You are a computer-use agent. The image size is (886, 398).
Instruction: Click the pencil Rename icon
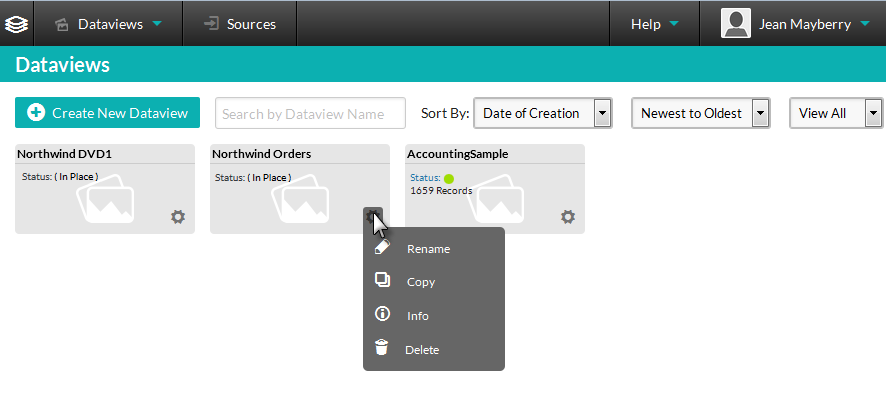(383, 247)
